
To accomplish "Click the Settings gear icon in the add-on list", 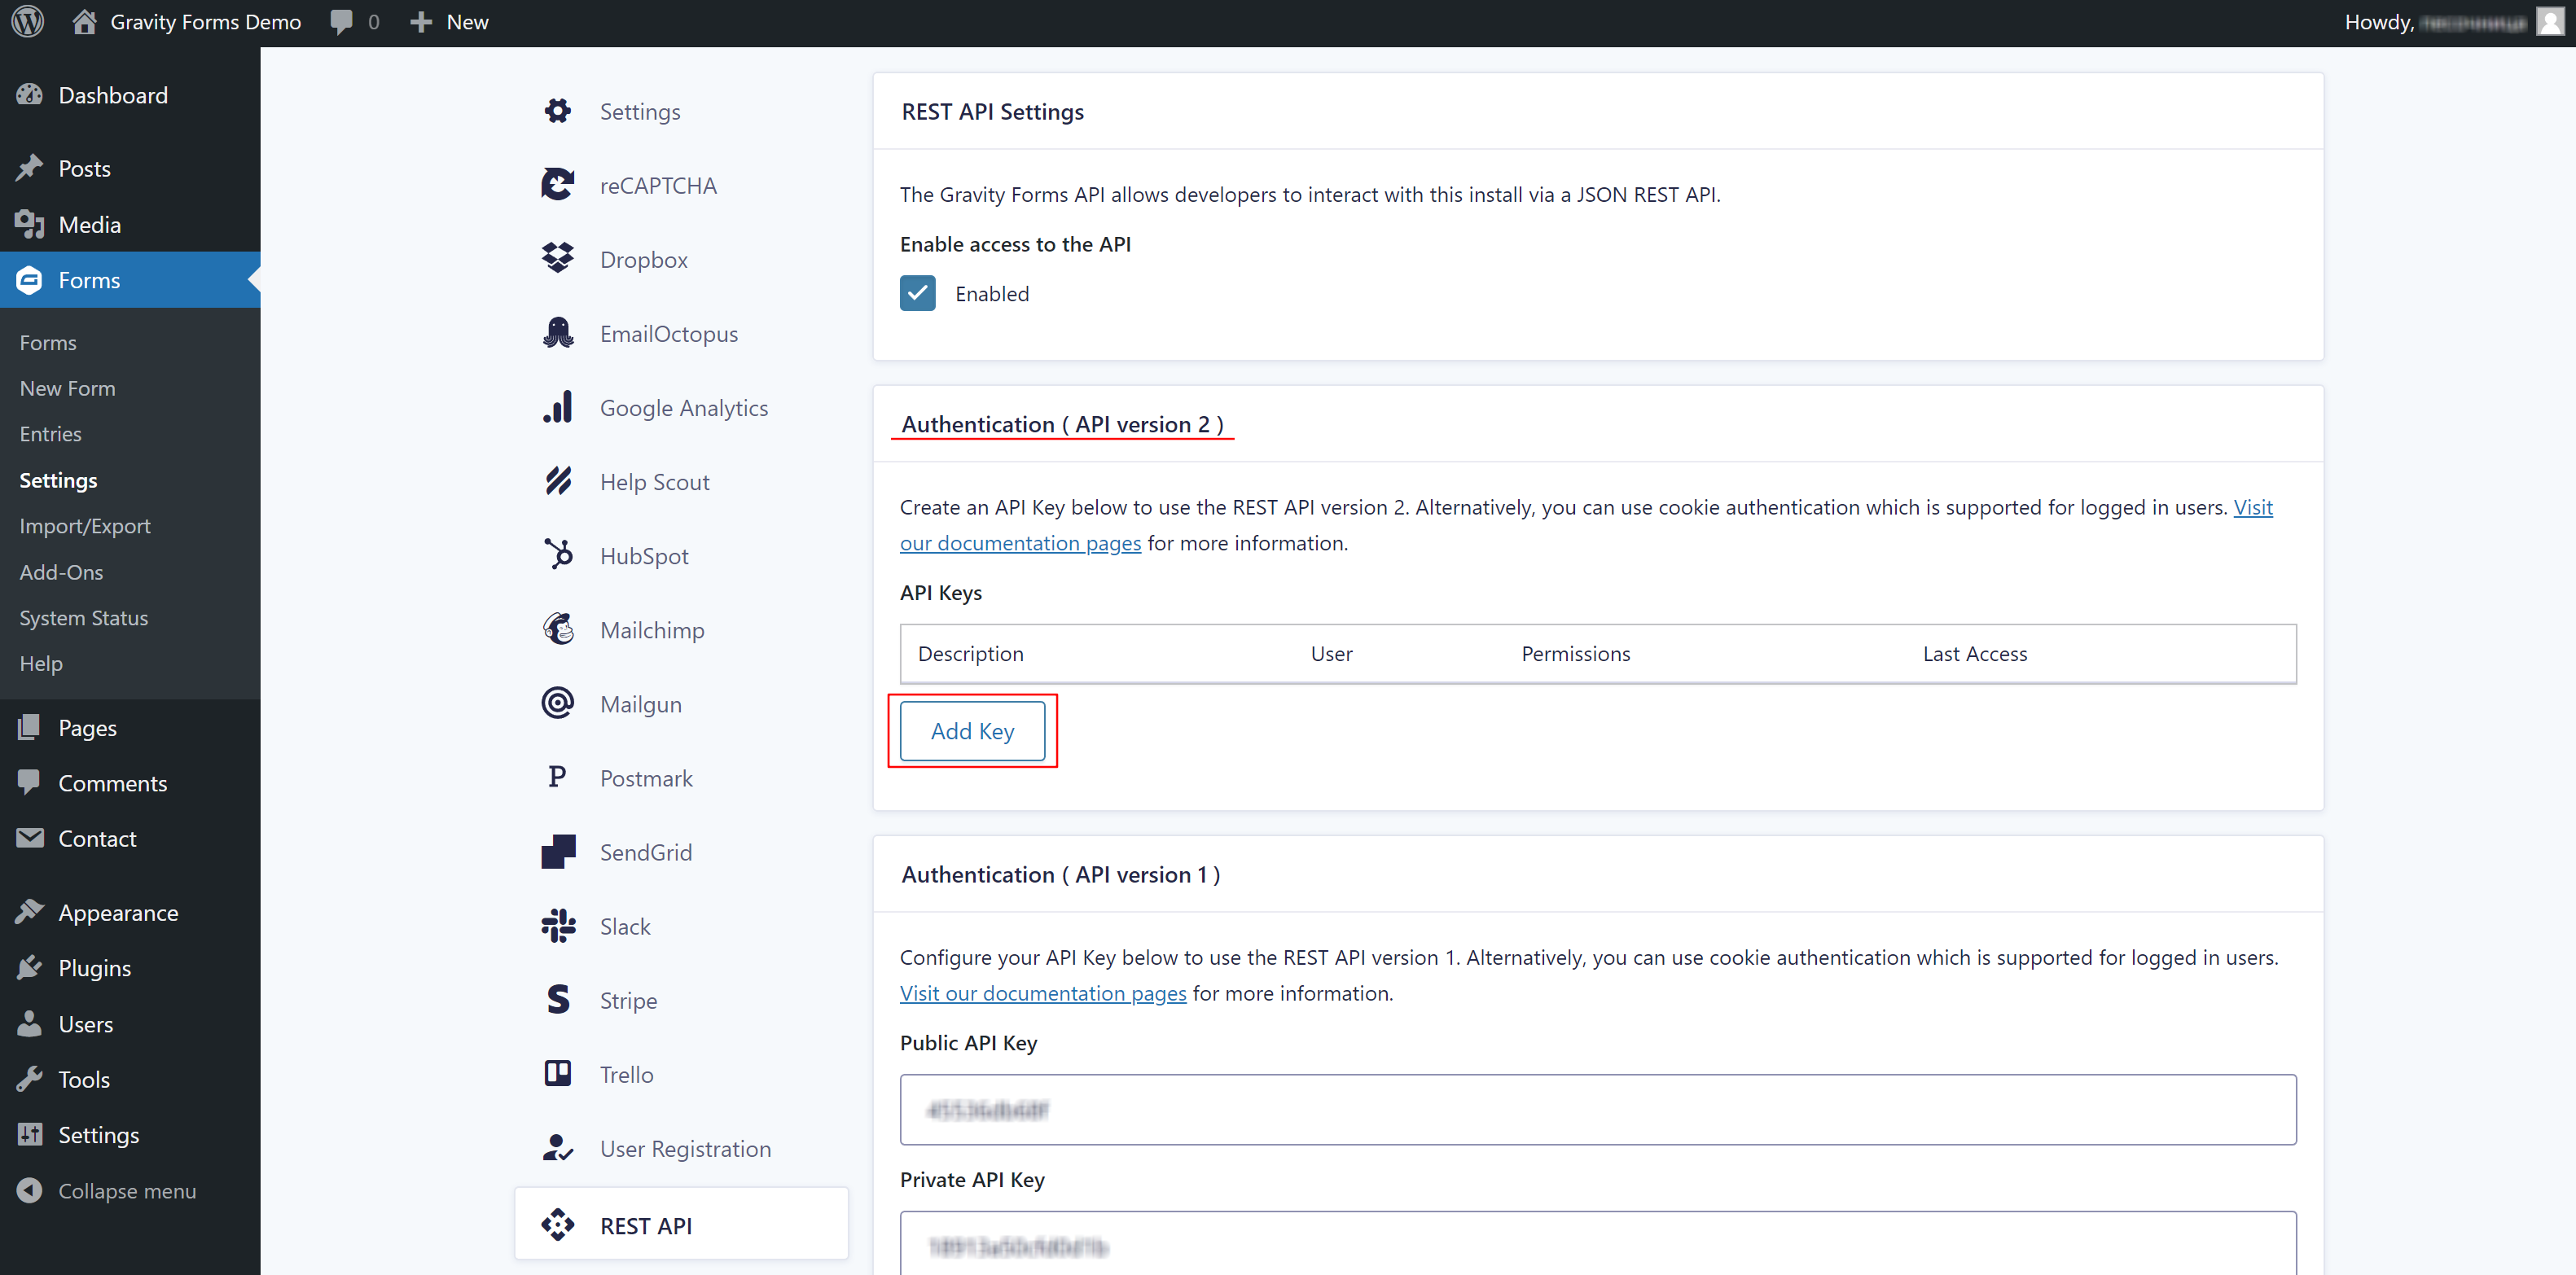I will point(558,111).
